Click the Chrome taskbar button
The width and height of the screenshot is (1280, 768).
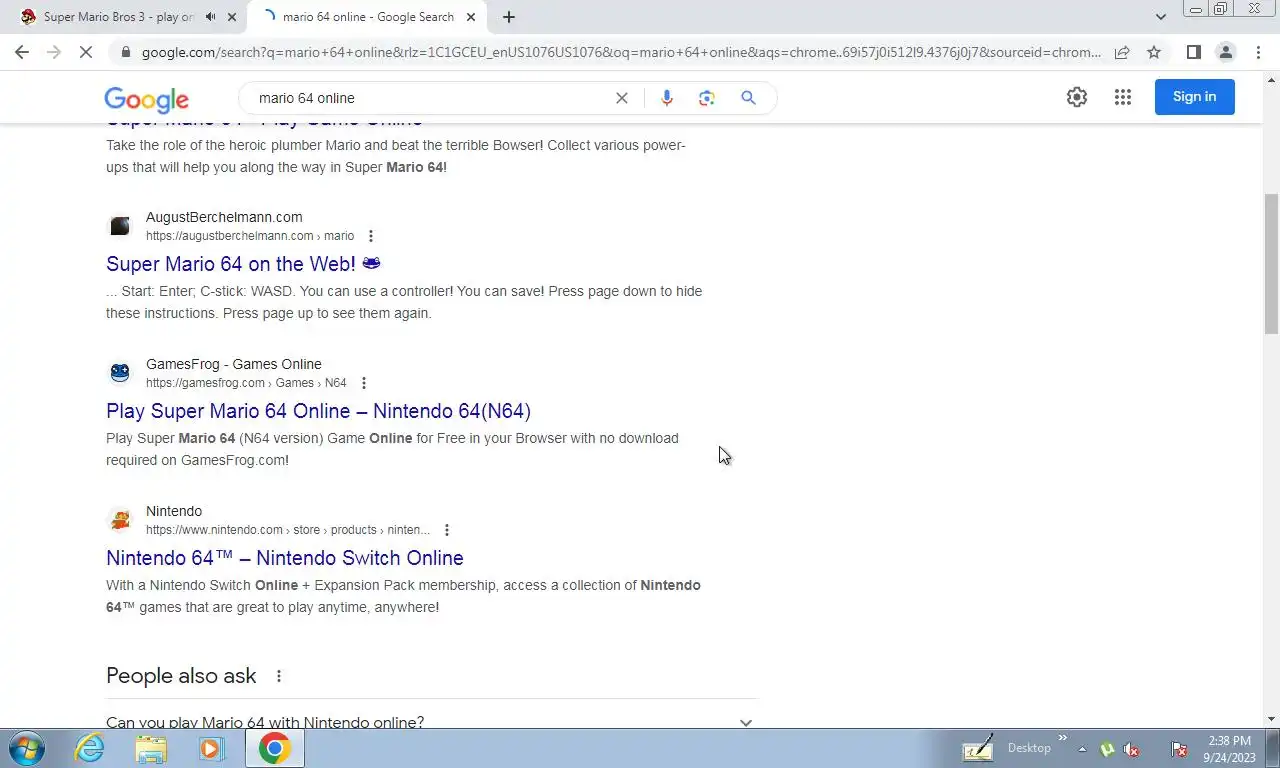[x=274, y=748]
